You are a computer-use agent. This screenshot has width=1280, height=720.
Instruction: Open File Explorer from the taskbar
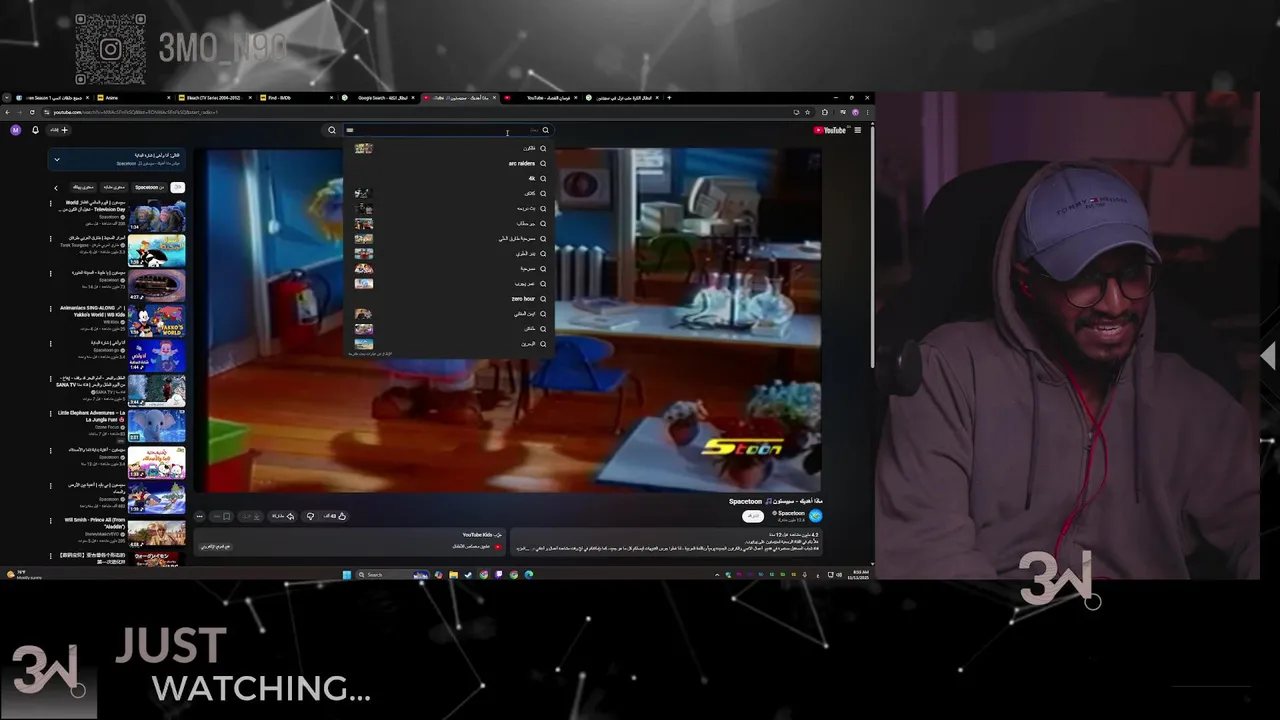[454, 575]
